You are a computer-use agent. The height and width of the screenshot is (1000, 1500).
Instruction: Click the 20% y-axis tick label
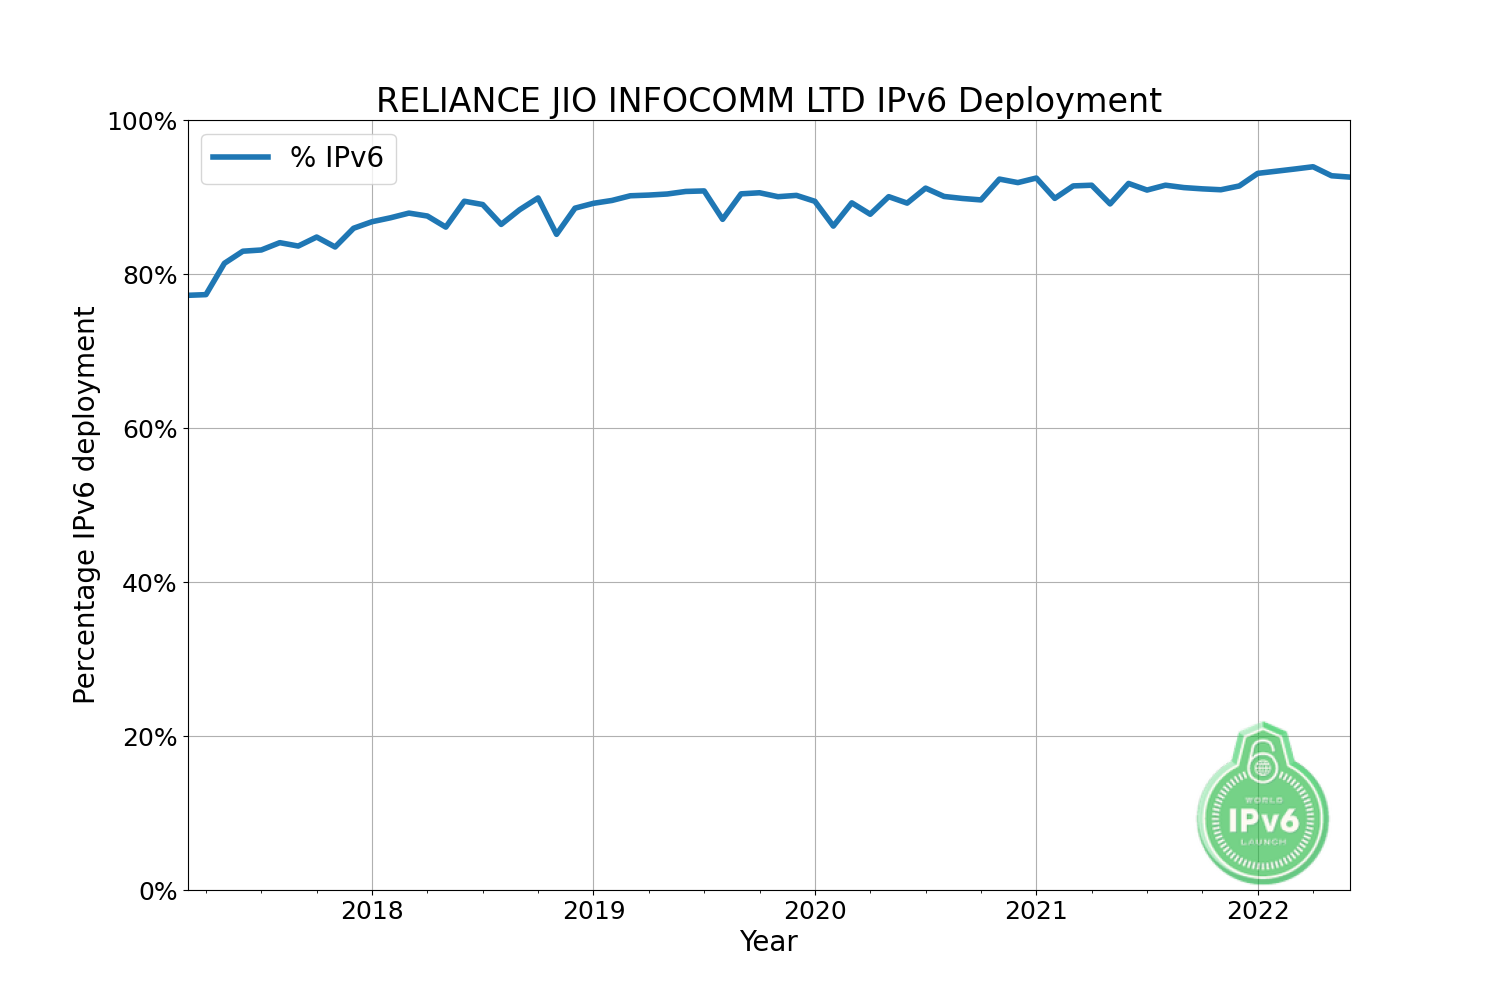148,737
